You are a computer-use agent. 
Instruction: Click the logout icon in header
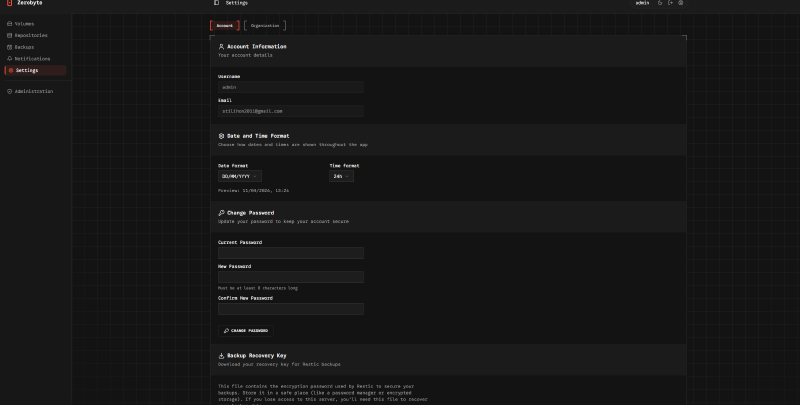(x=670, y=3)
